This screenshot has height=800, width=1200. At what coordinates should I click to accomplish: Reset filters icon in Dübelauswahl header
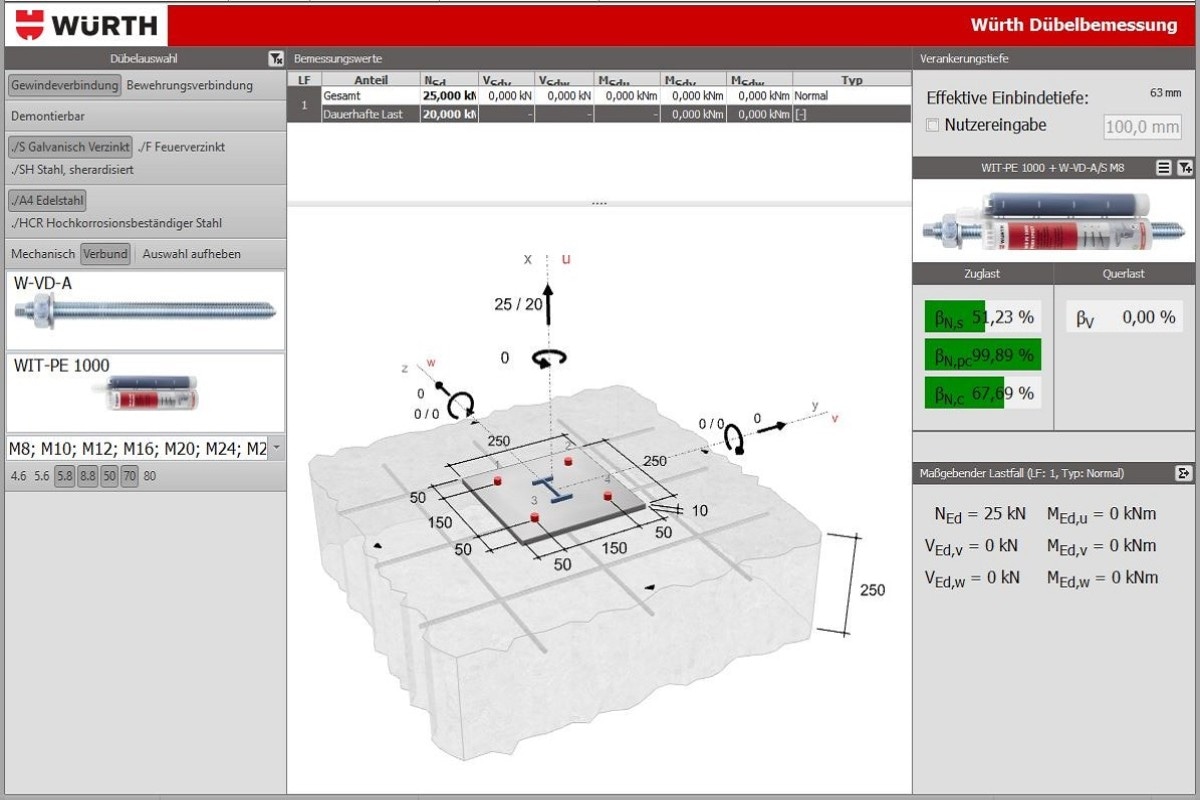[276, 59]
